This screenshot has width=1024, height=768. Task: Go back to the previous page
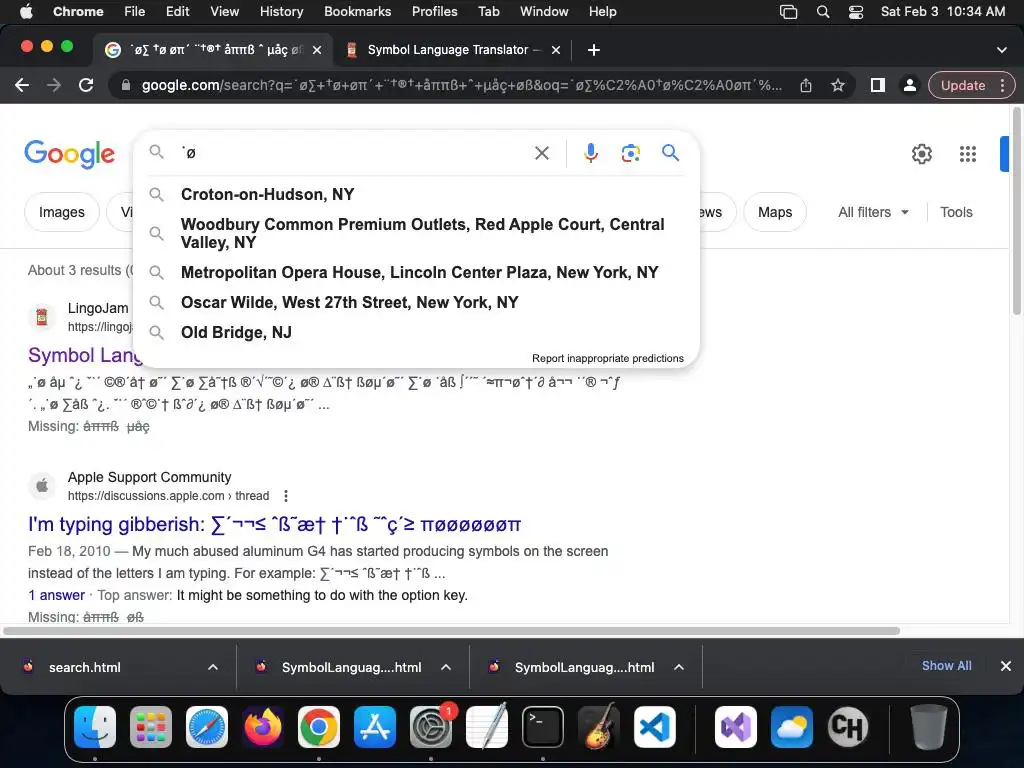click(x=22, y=85)
